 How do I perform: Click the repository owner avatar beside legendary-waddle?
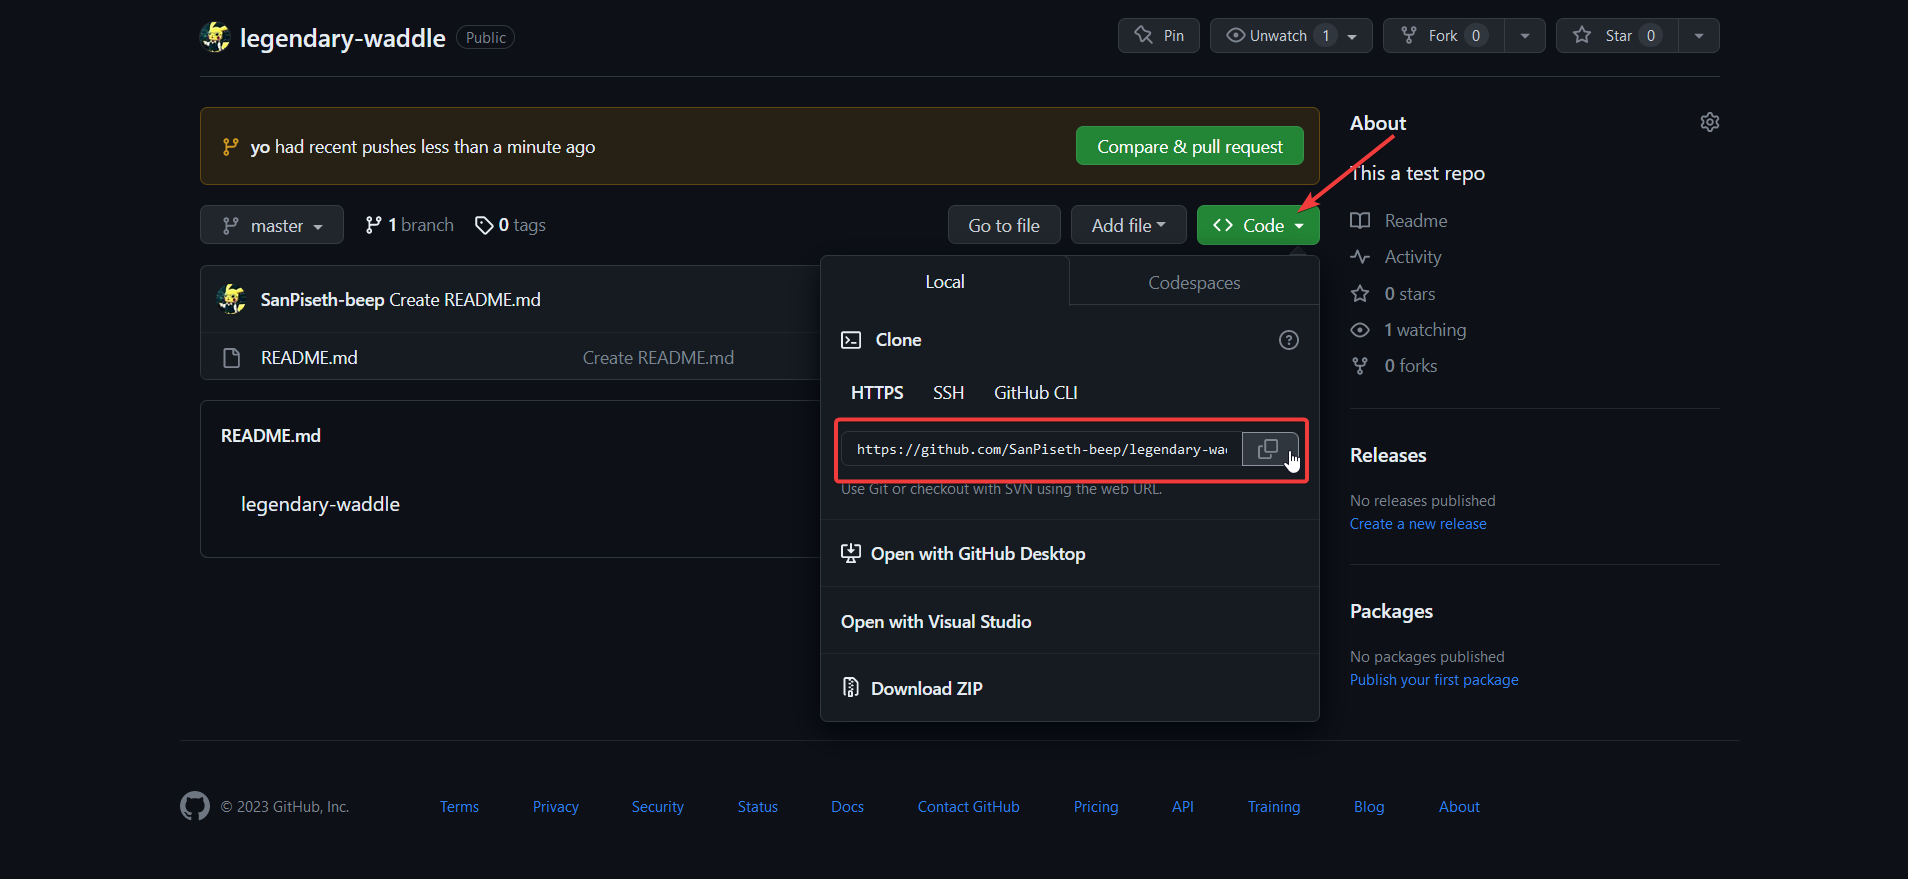(x=215, y=37)
